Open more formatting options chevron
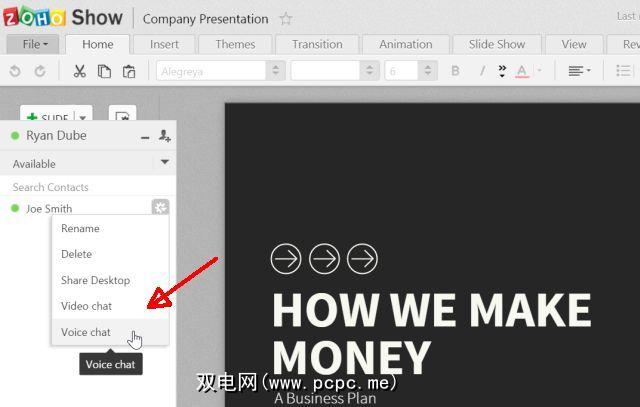640x407 pixels. click(x=502, y=71)
